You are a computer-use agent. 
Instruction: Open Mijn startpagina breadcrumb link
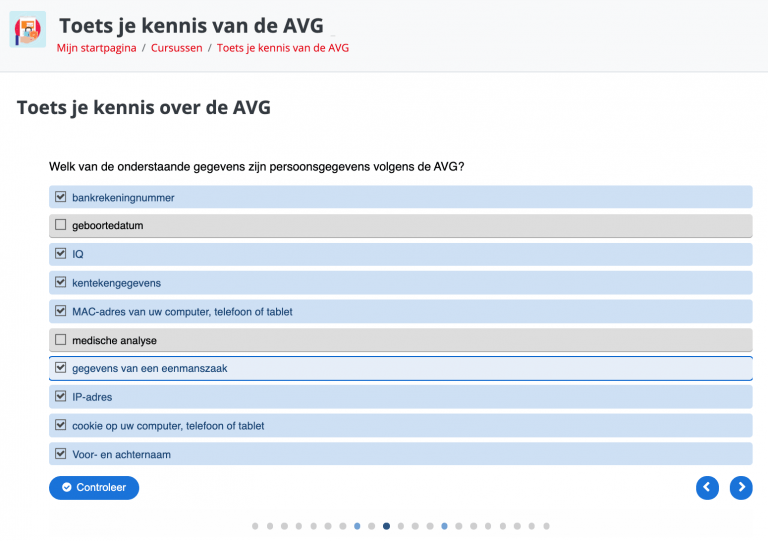[x=96, y=48]
